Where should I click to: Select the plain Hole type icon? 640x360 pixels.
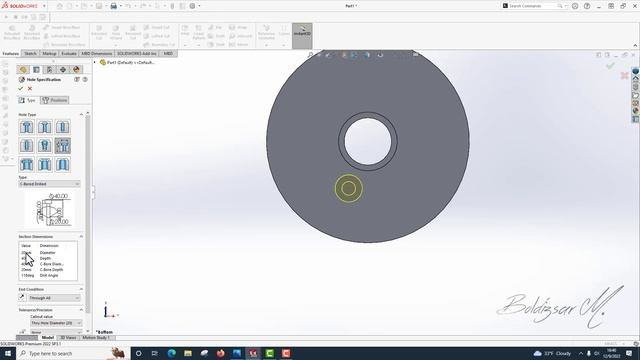pyautogui.click(x=62, y=127)
